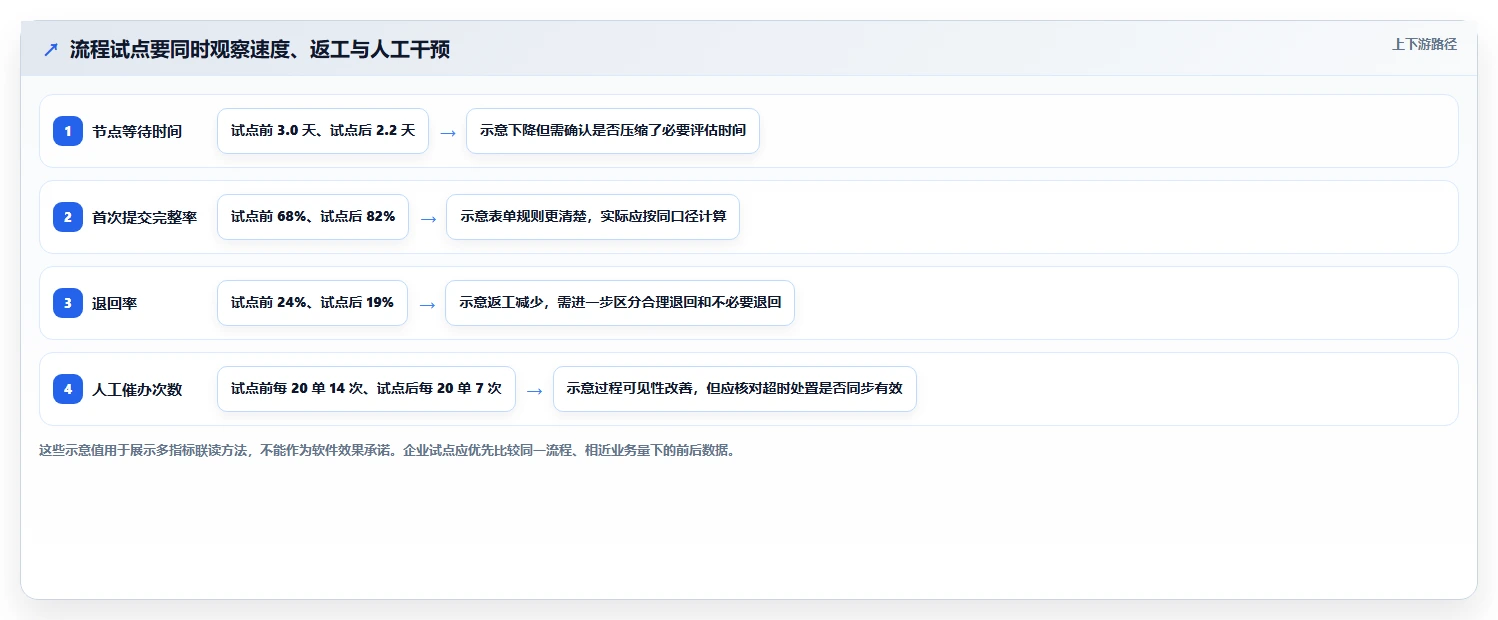Screen dimensions: 1498x620
Task: Click the 节点等待时间 label
Action: tap(137, 131)
